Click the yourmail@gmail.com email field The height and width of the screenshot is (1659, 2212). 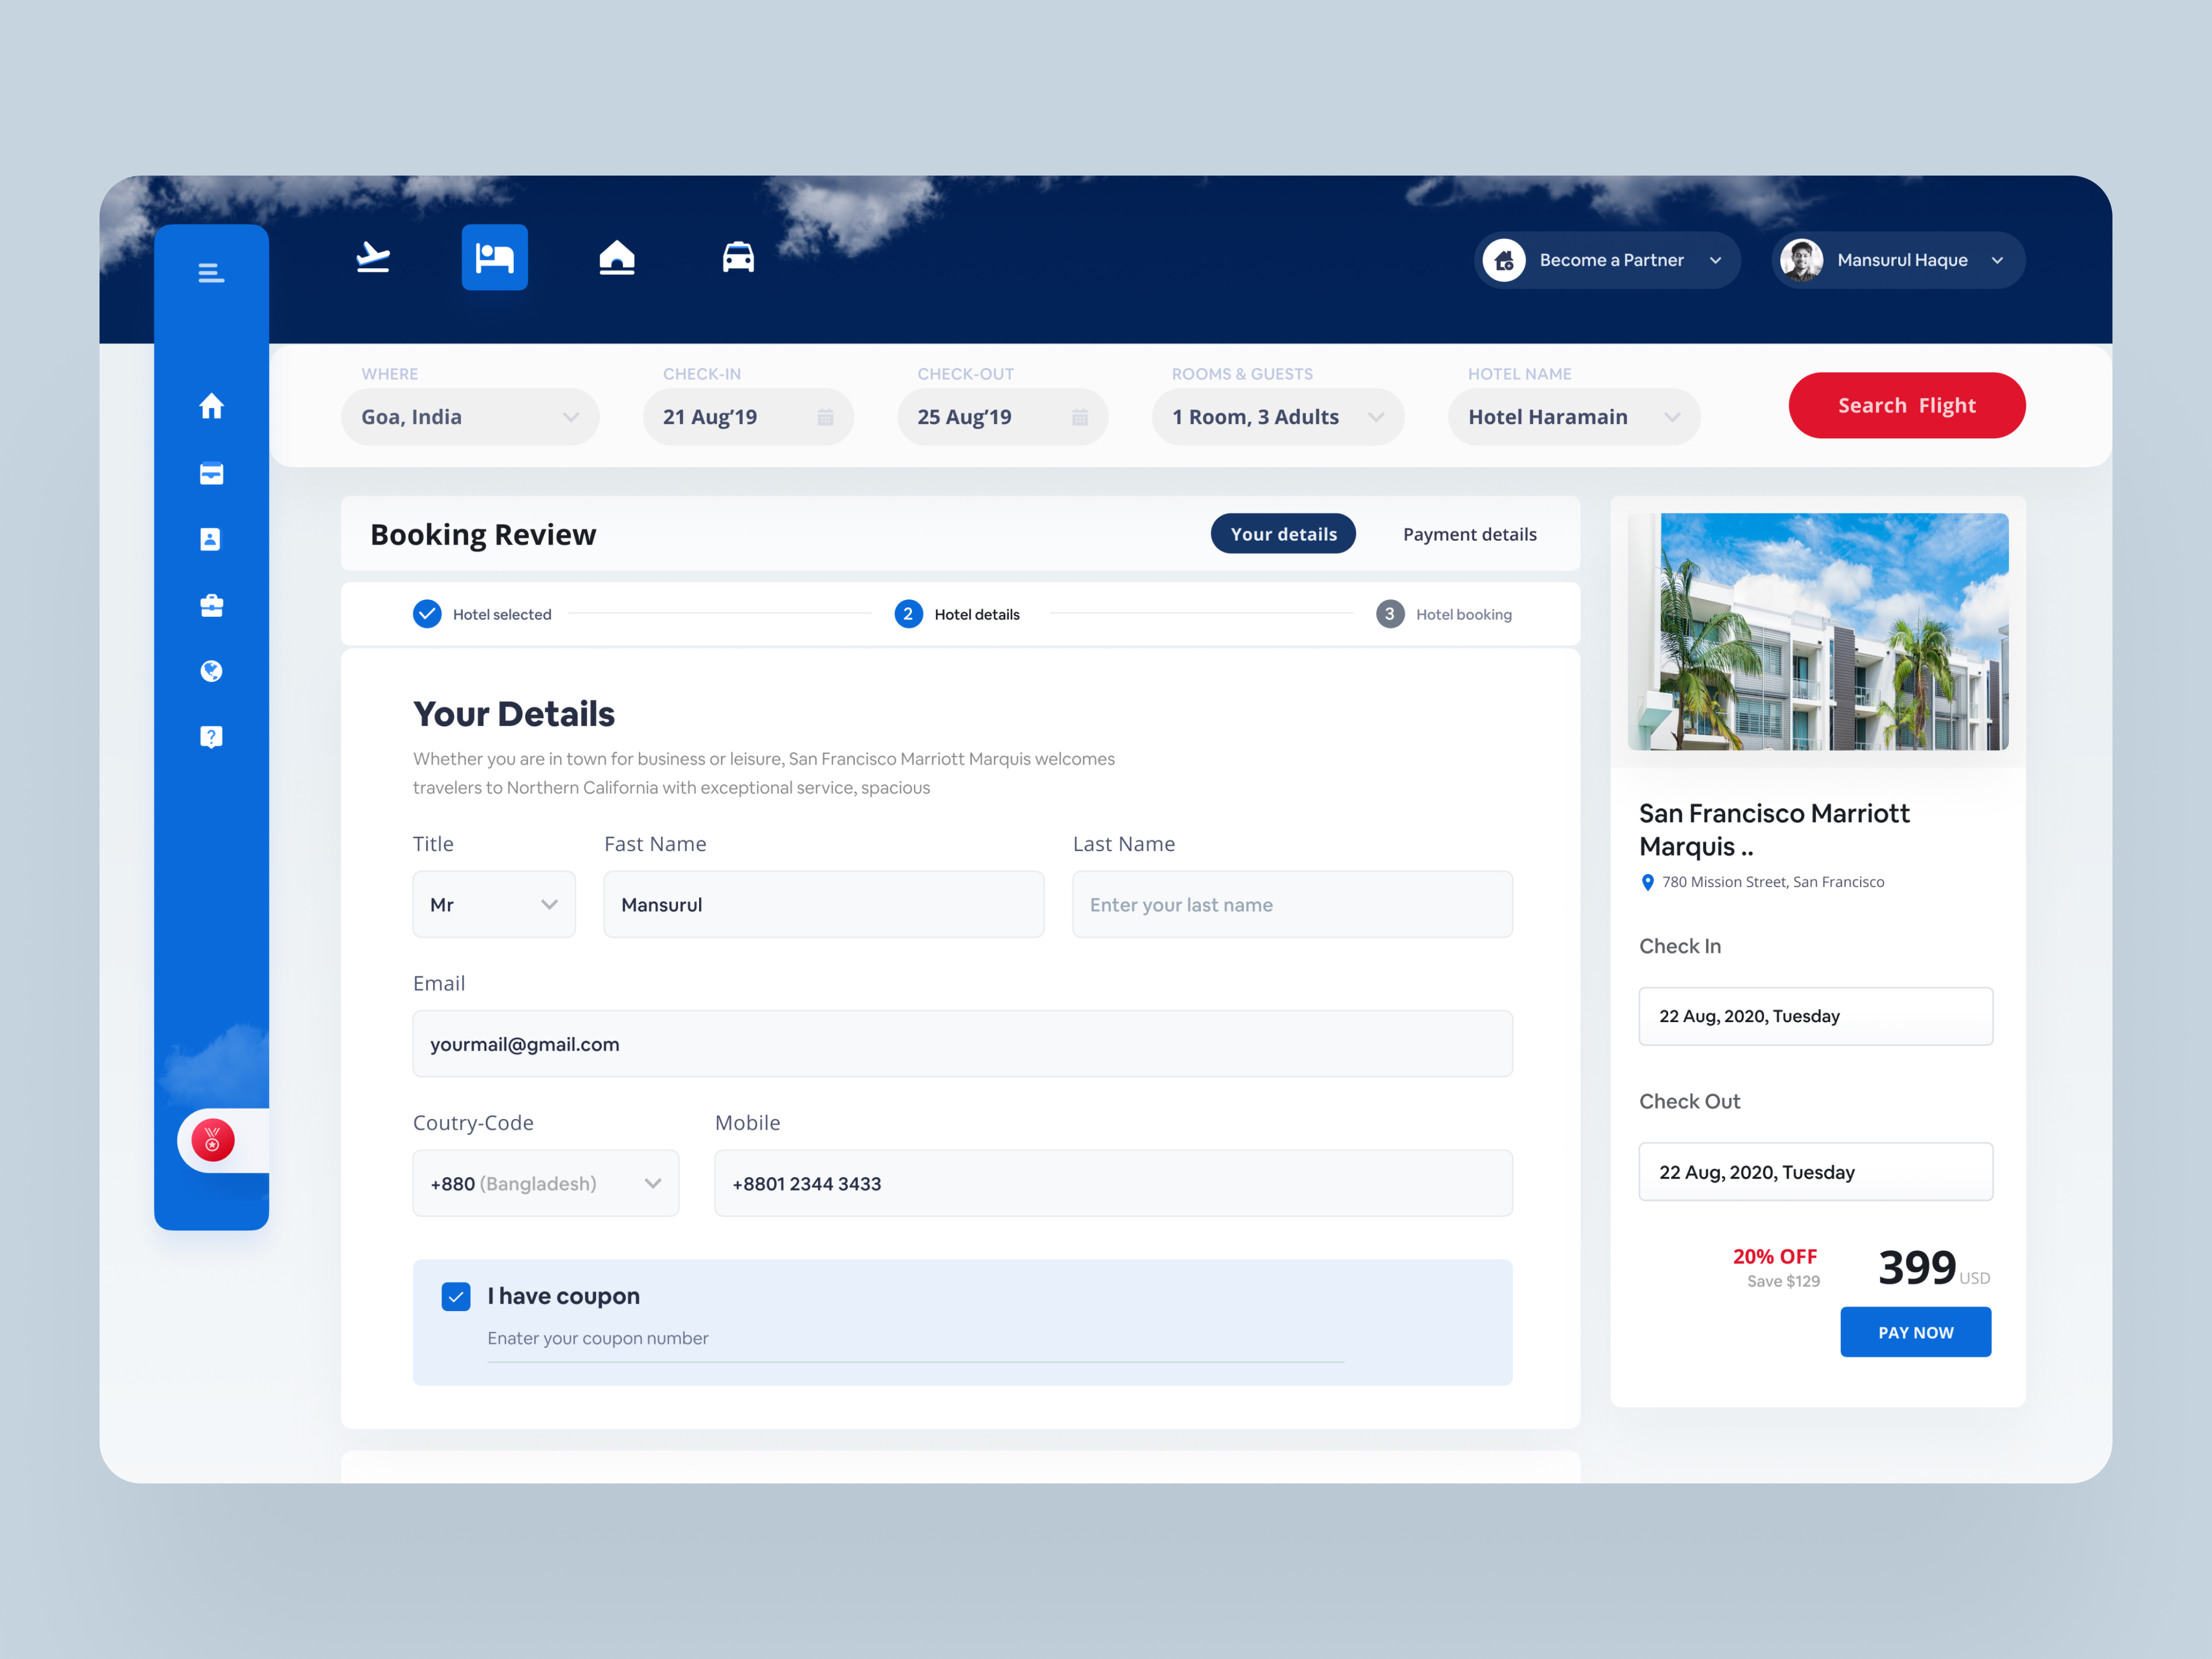point(962,1044)
